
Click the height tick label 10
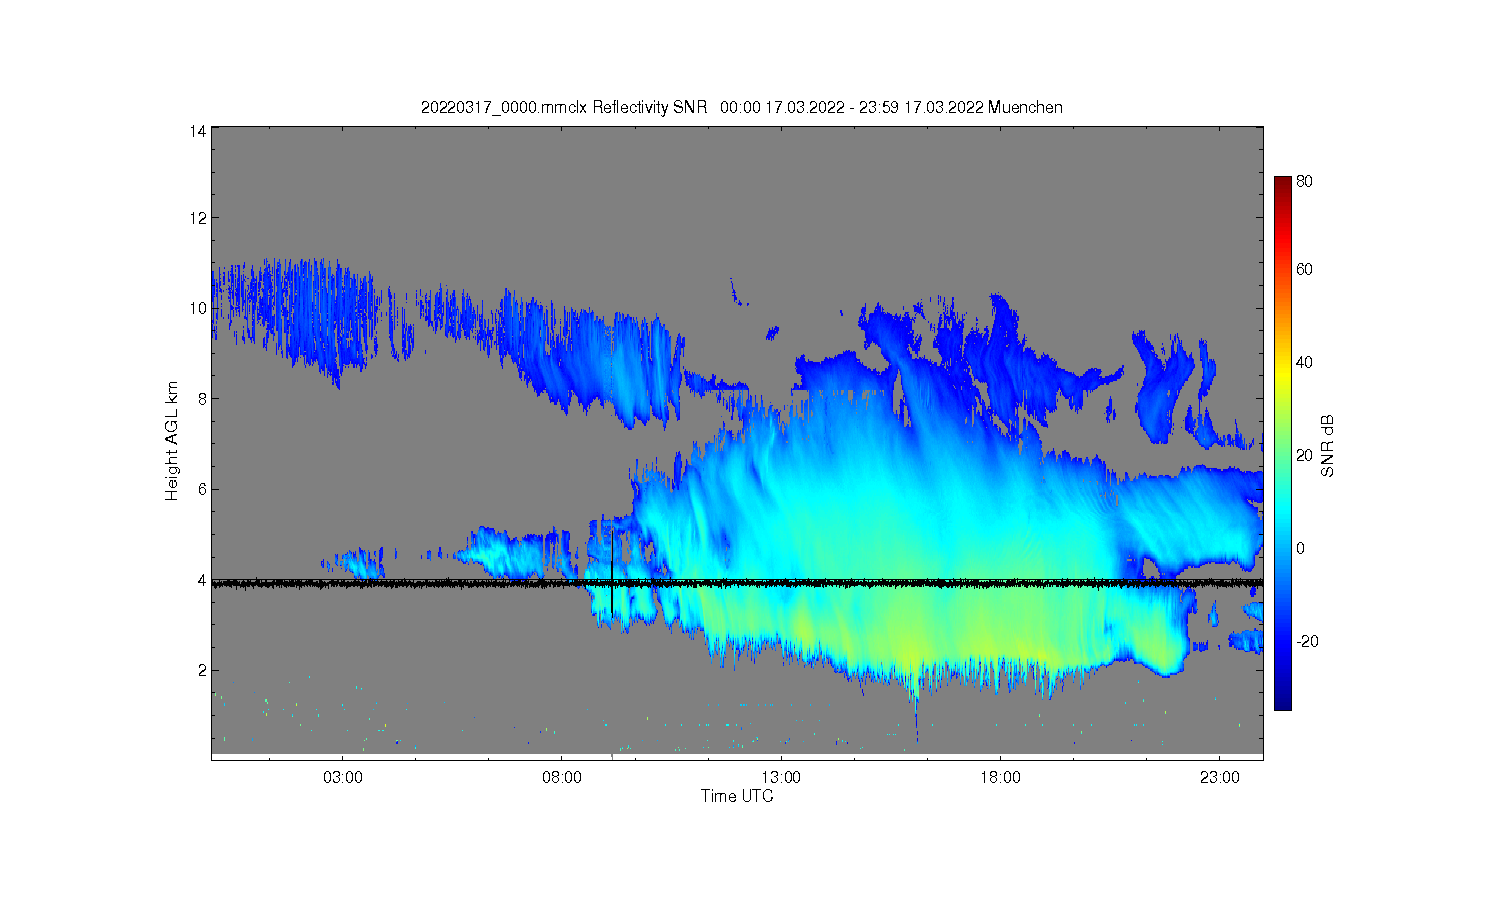[x=198, y=308]
